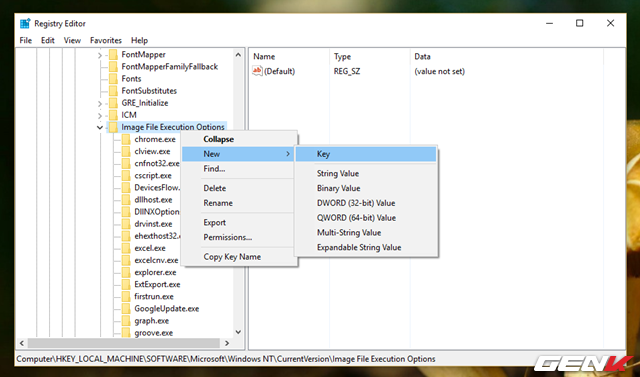Expand the ICM key arrow
Image resolution: width=640 pixels, height=377 pixels.
tap(100, 115)
